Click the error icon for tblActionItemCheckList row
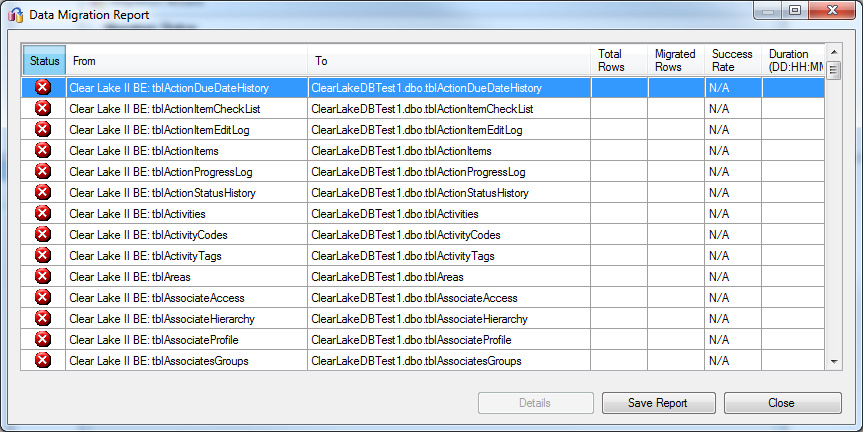Image resolution: width=863 pixels, height=432 pixels. [43, 108]
